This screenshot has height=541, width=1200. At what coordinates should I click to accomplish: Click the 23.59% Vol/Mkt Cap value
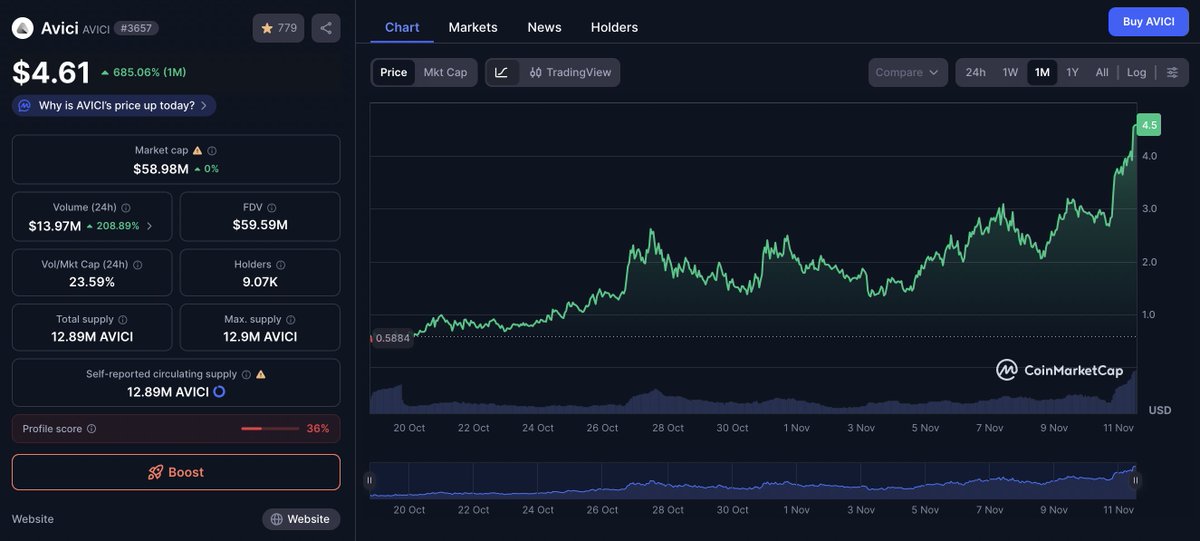92,282
